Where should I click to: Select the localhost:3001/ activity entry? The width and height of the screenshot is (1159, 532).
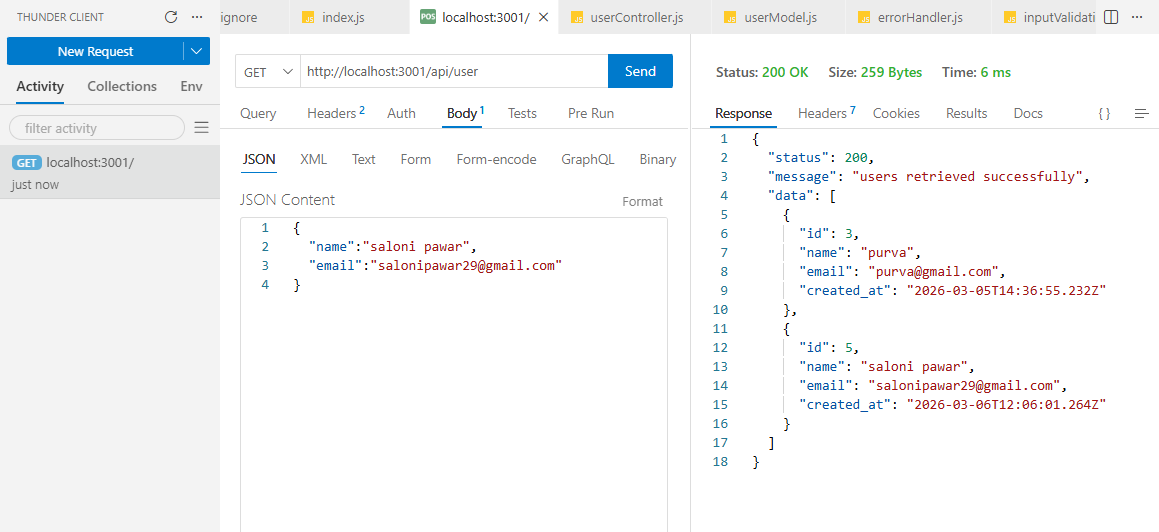click(x=109, y=172)
